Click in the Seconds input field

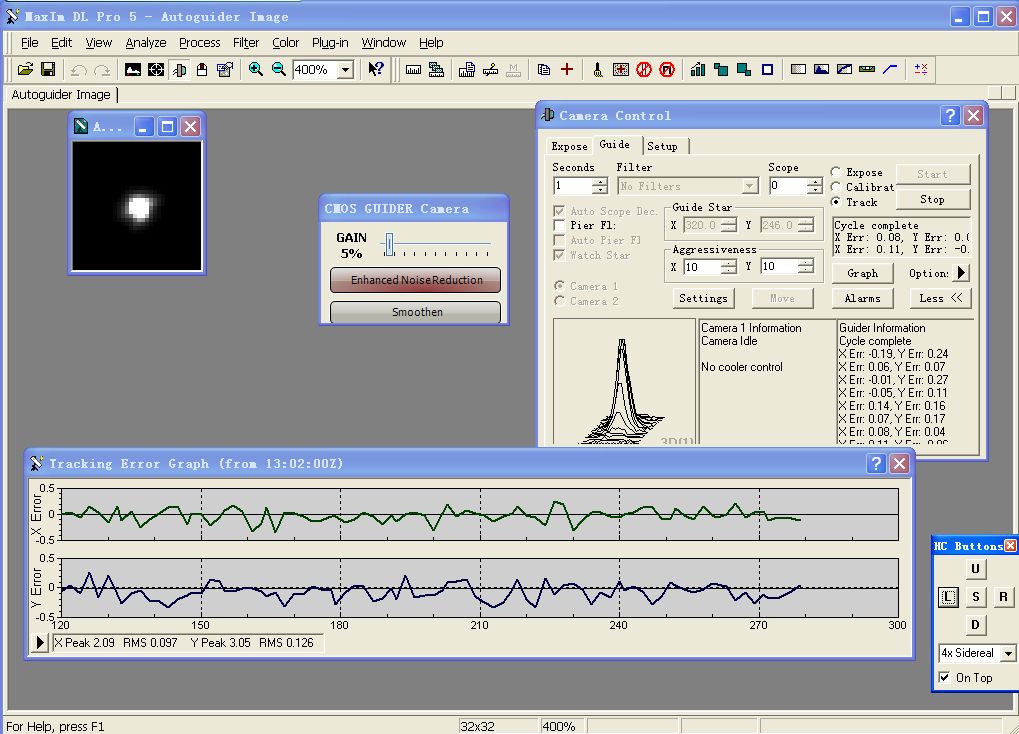click(x=573, y=186)
